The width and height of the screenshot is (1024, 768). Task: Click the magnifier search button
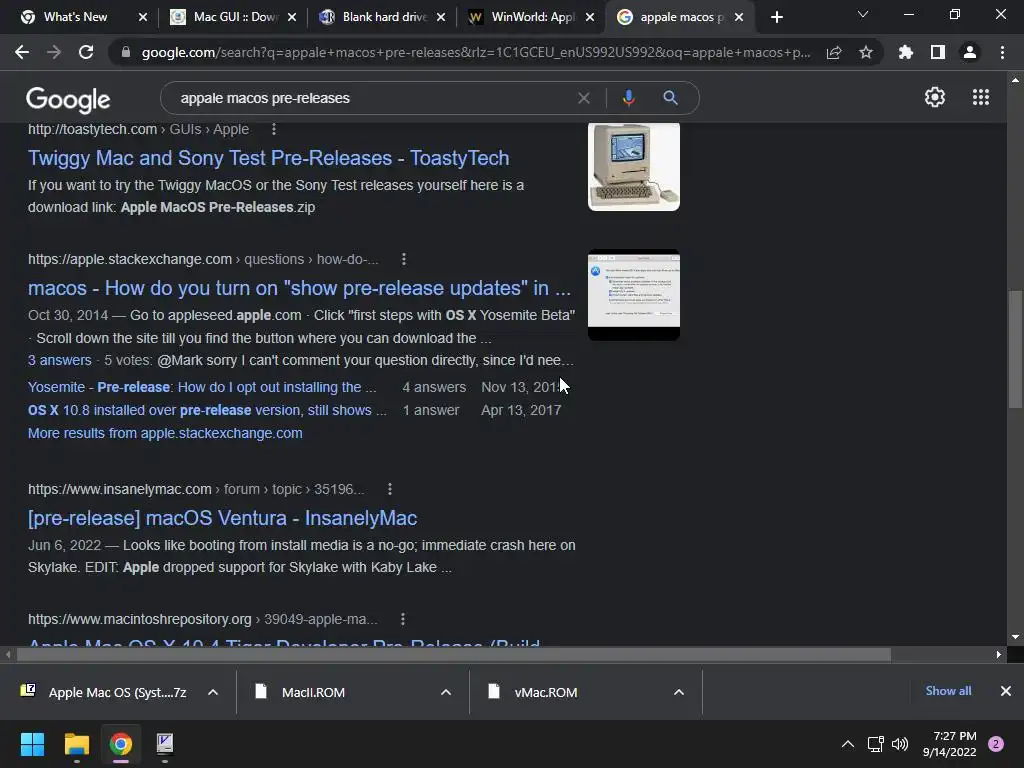670,98
